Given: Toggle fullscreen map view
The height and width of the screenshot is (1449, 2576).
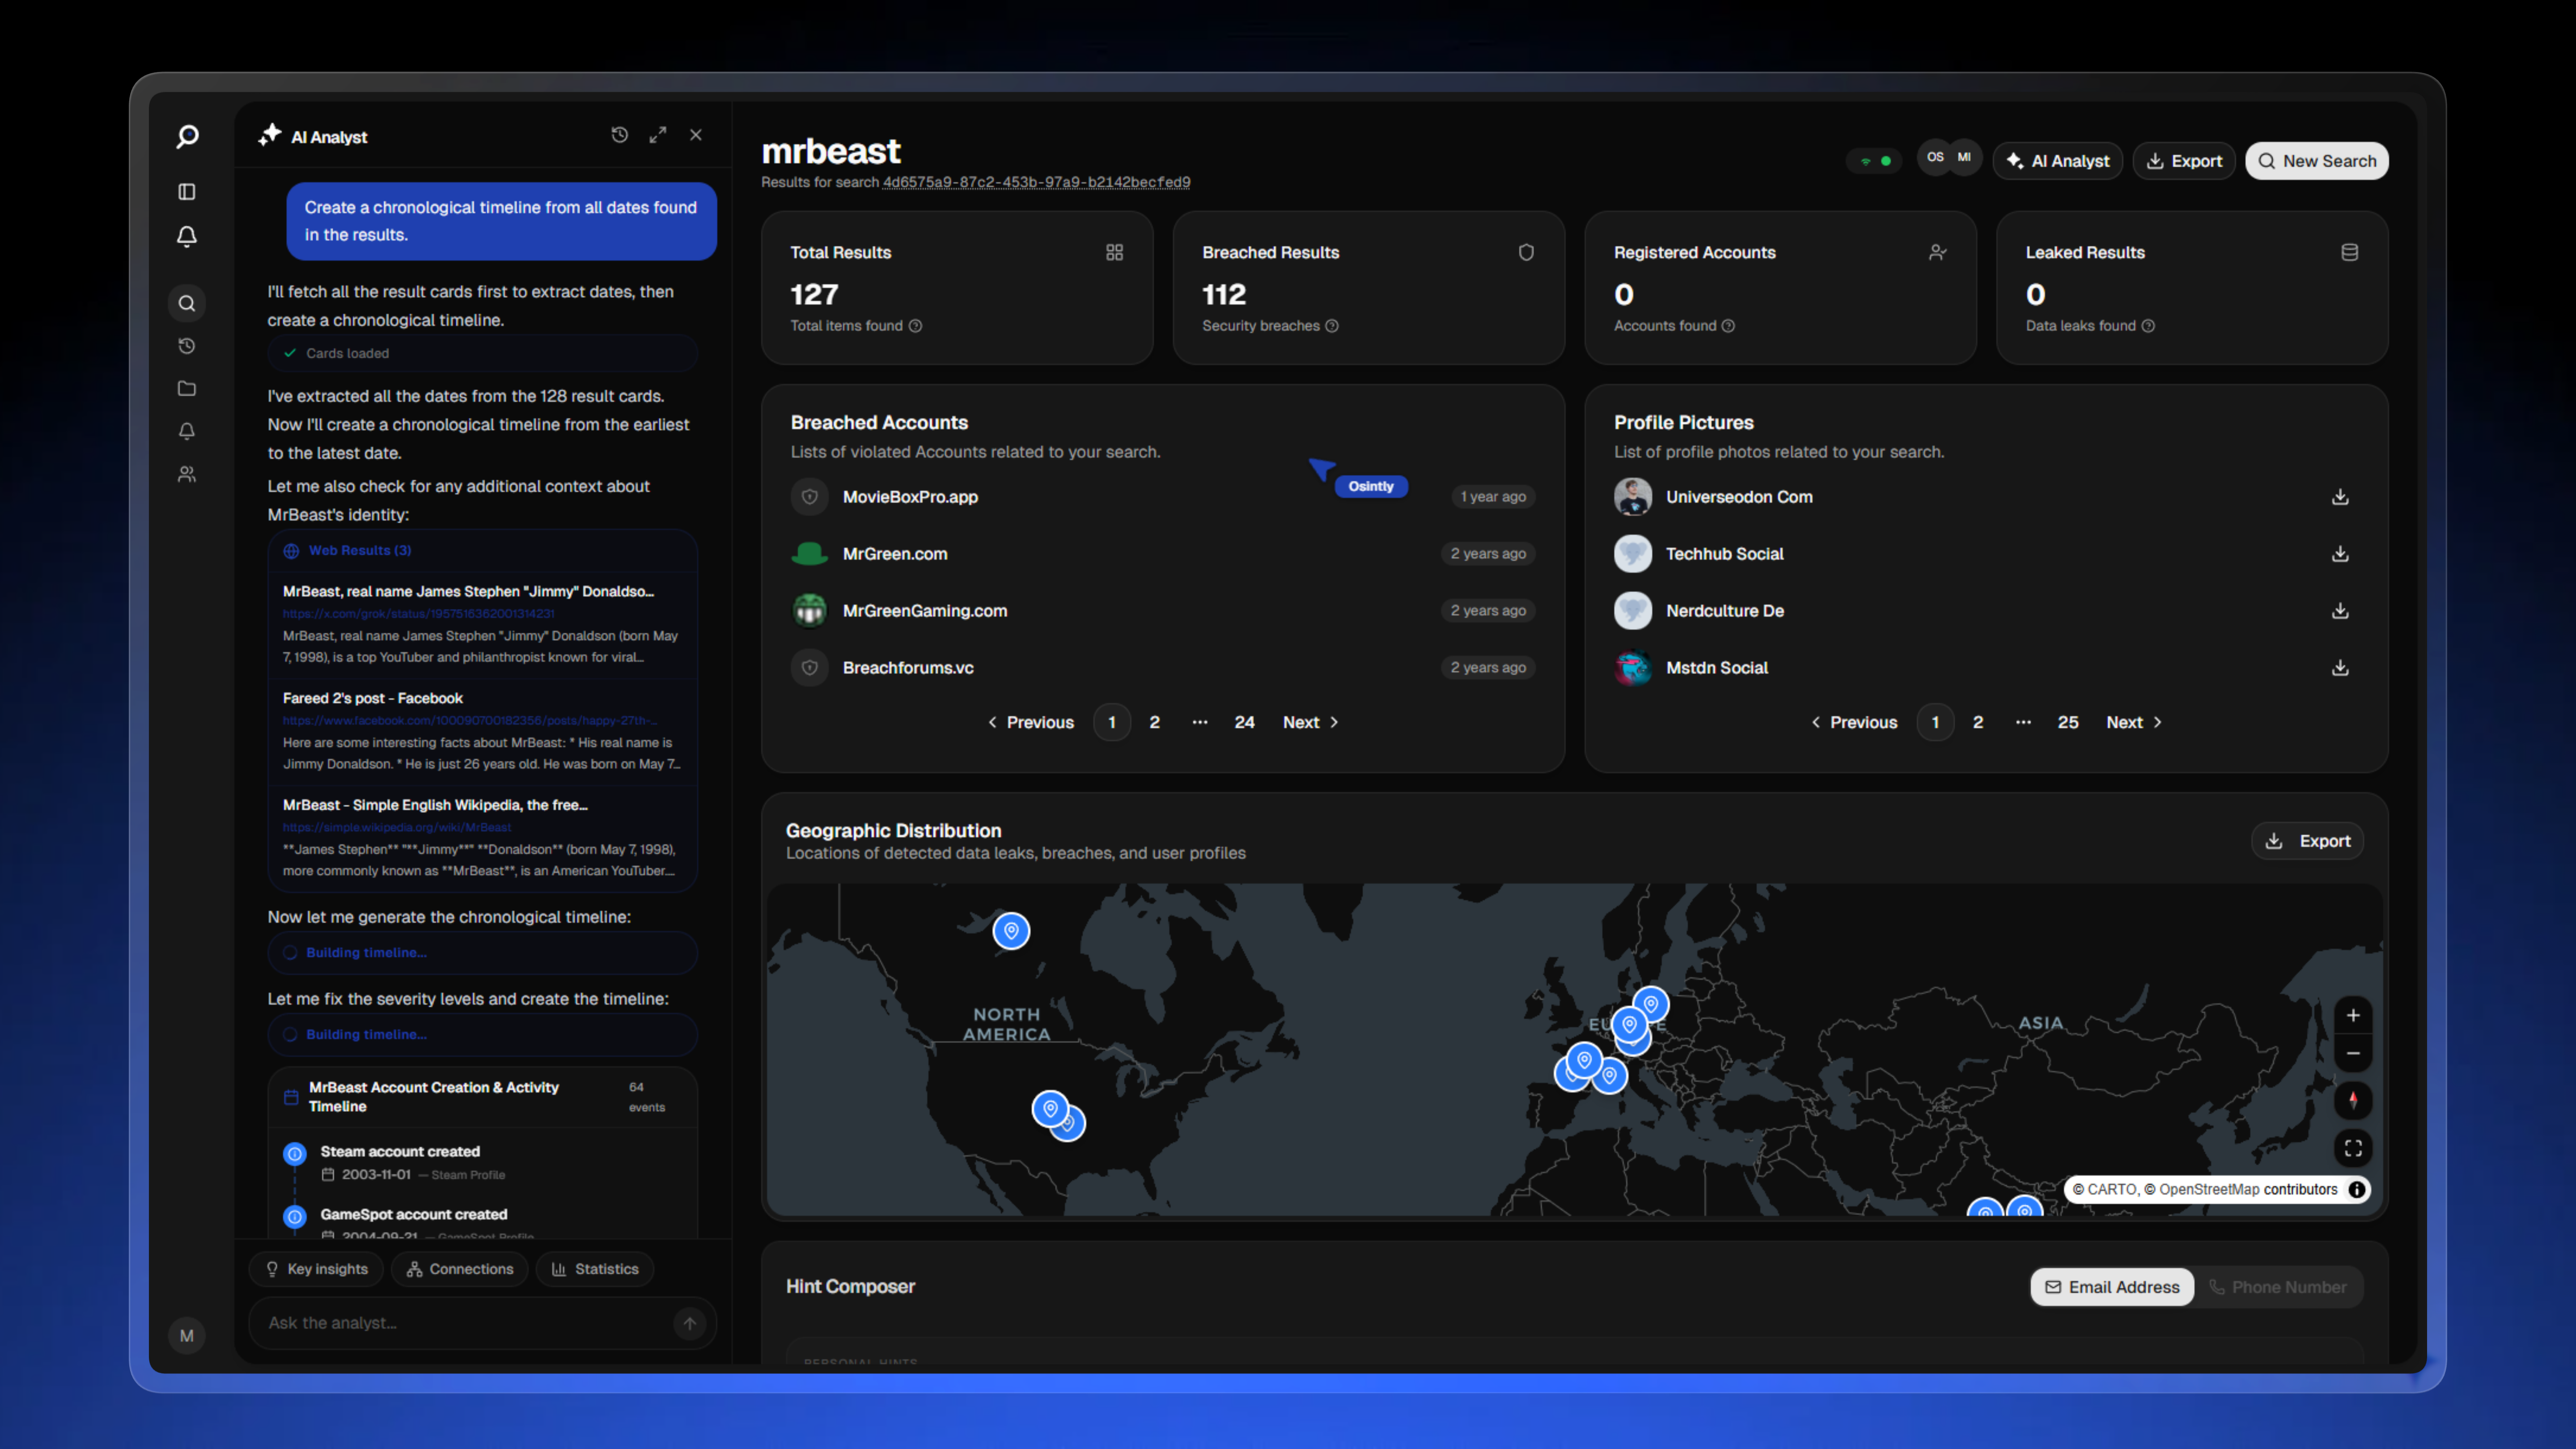Looking at the screenshot, I should point(2352,1148).
